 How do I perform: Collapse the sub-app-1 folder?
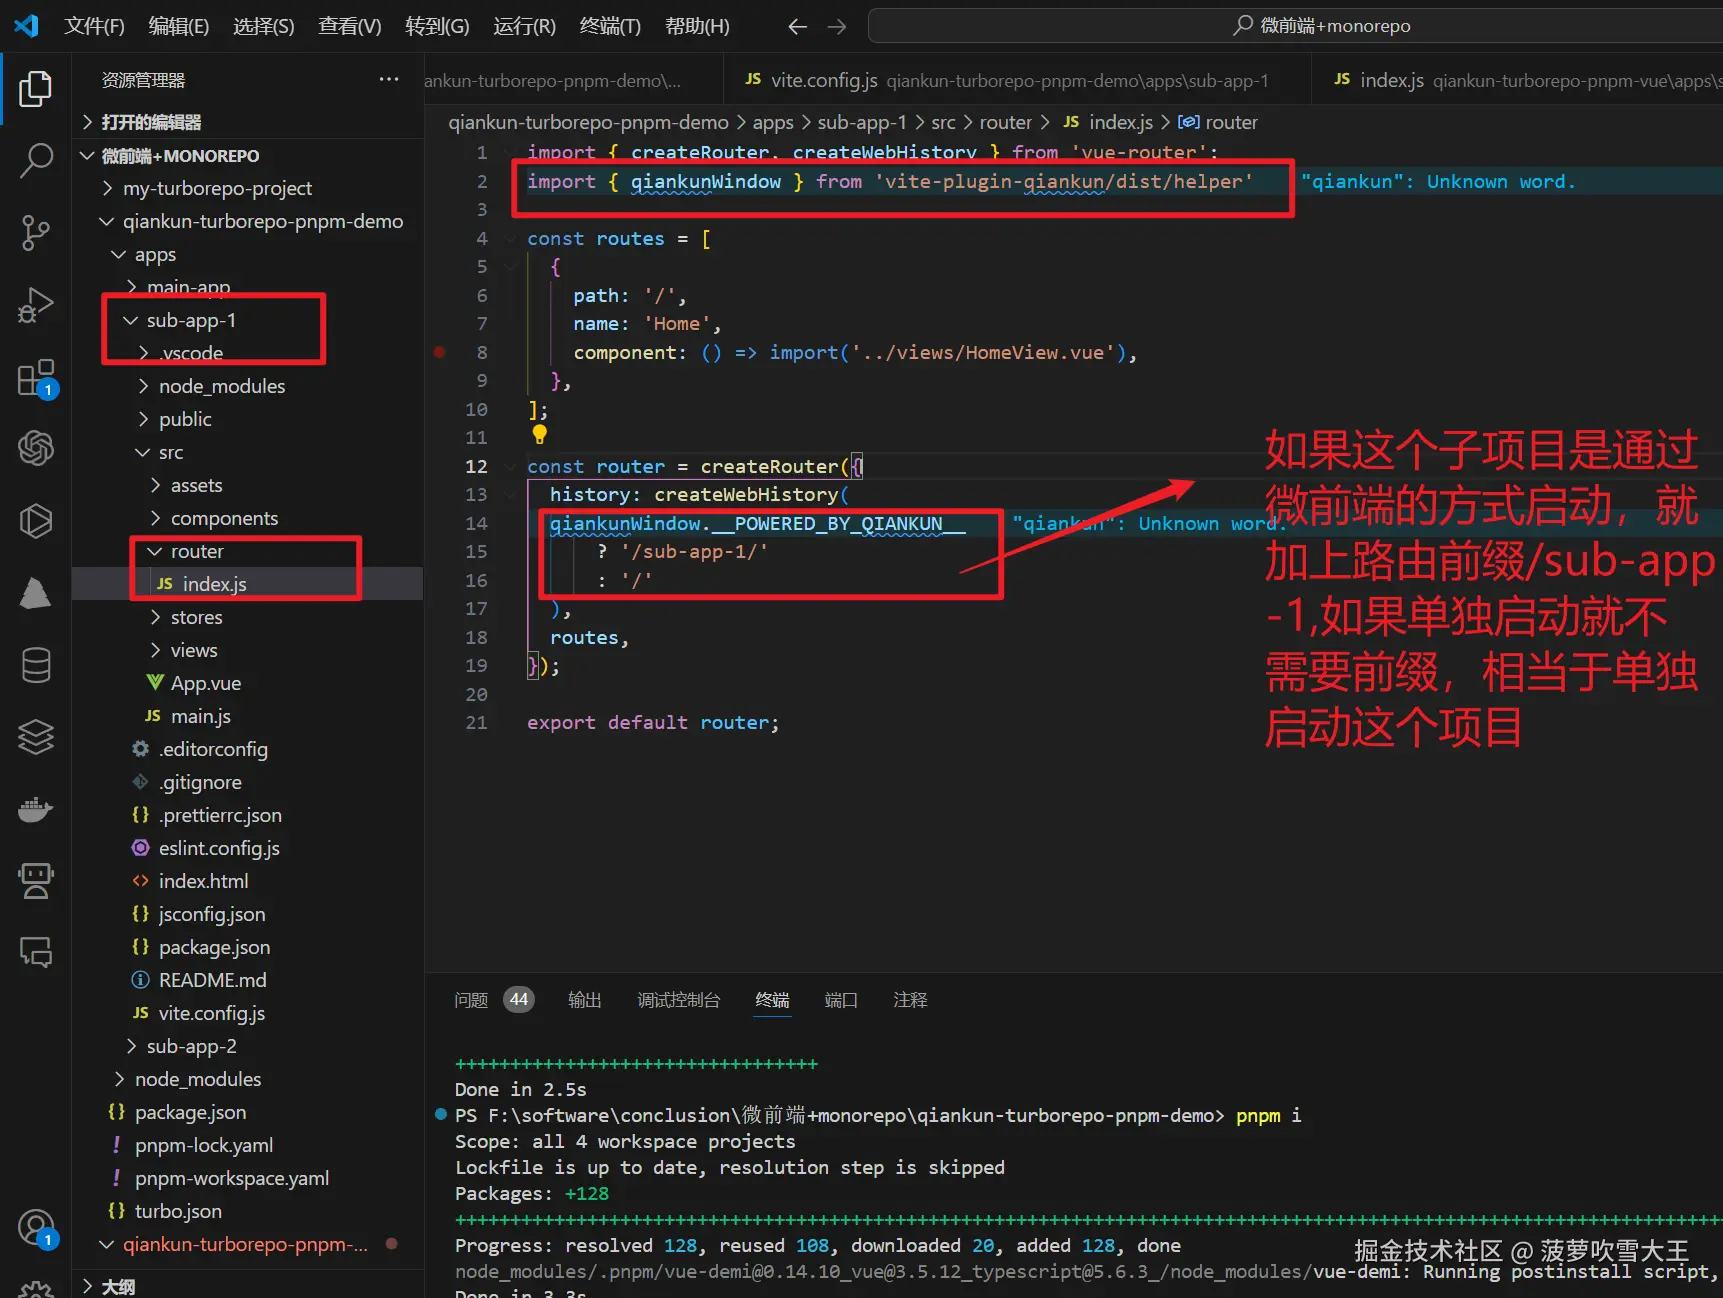pyautogui.click(x=247, y=320)
